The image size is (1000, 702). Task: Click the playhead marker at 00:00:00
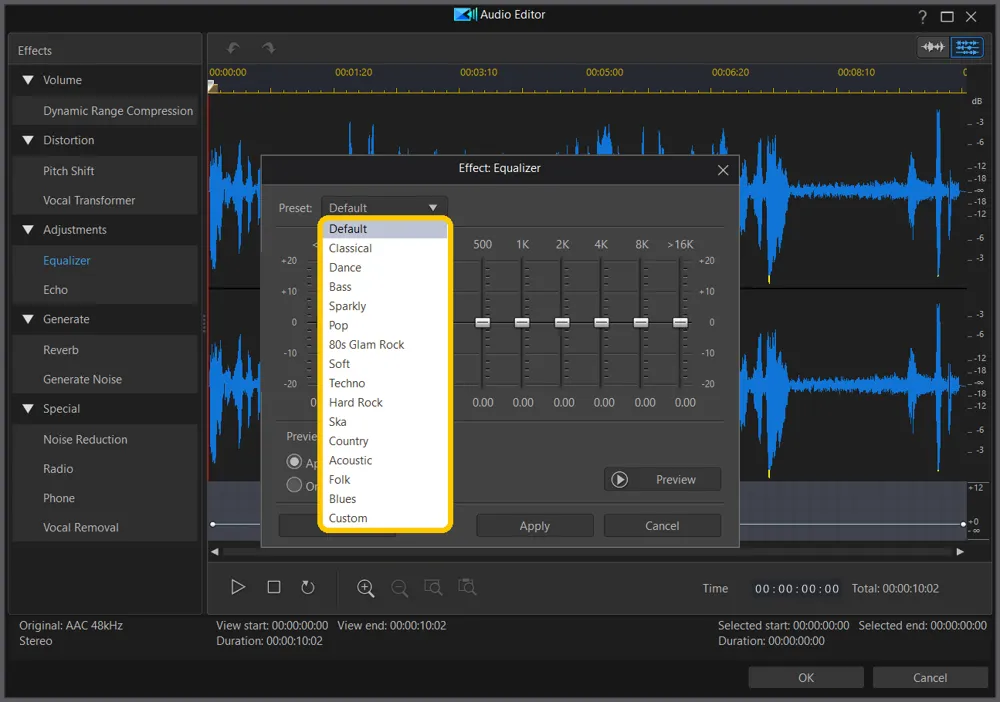click(x=213, y=87)
